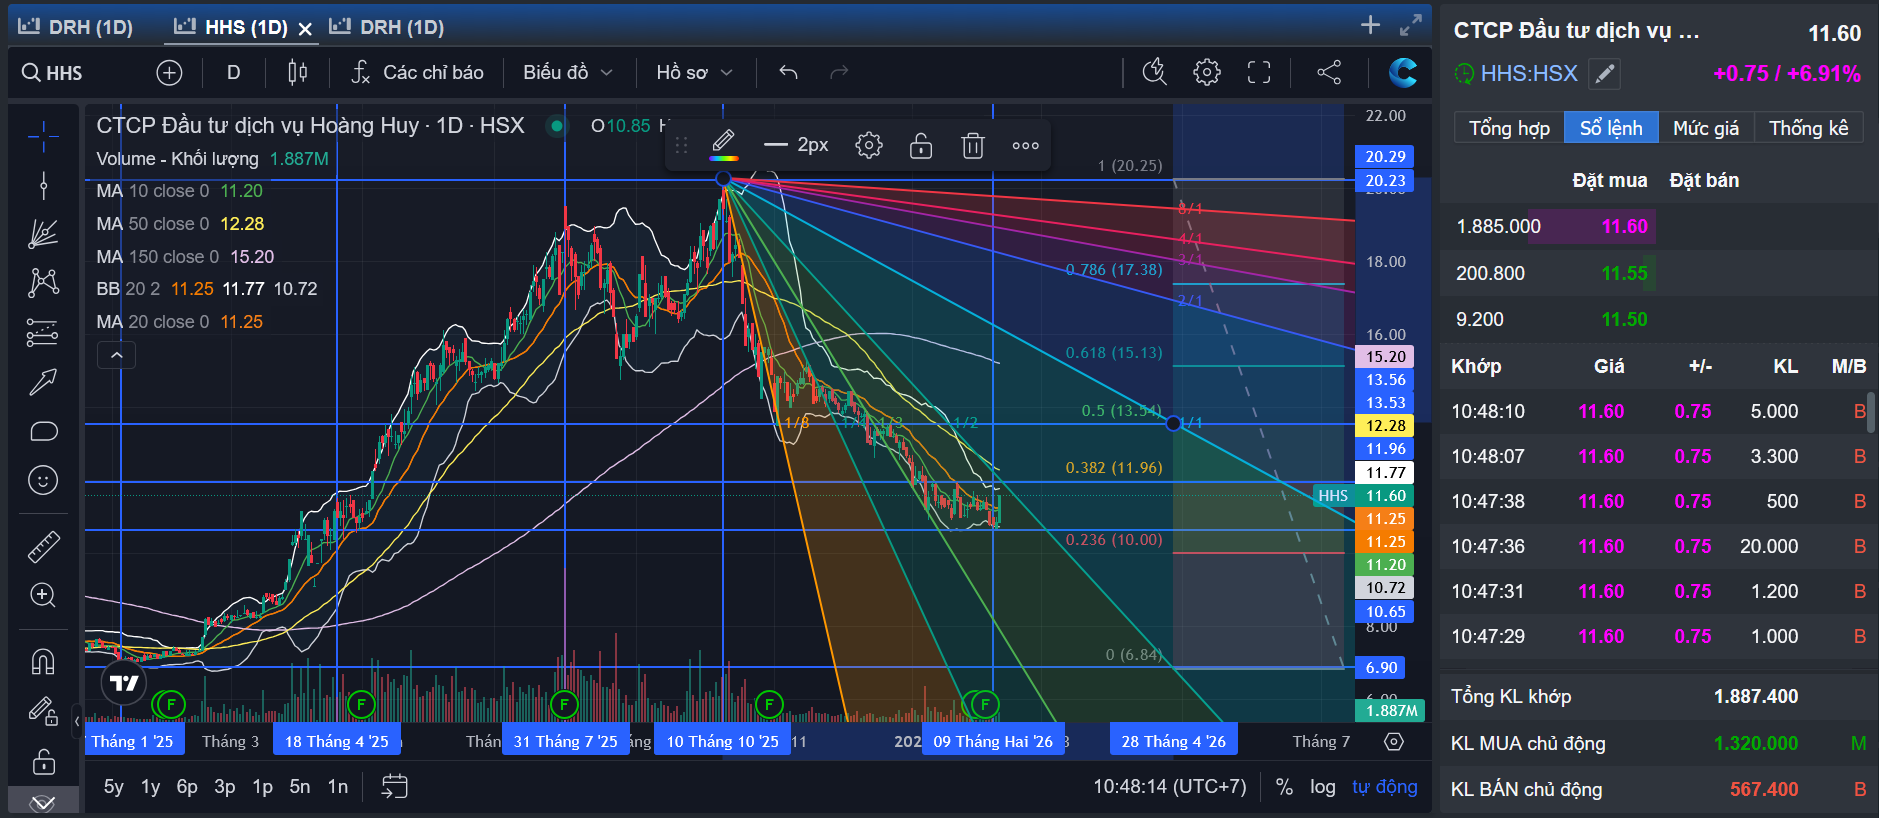This screenshot has height=818, width=1879.
Task: Click F event marker above 18 Tháng 4 '25
Action: (x=361, y=704)
